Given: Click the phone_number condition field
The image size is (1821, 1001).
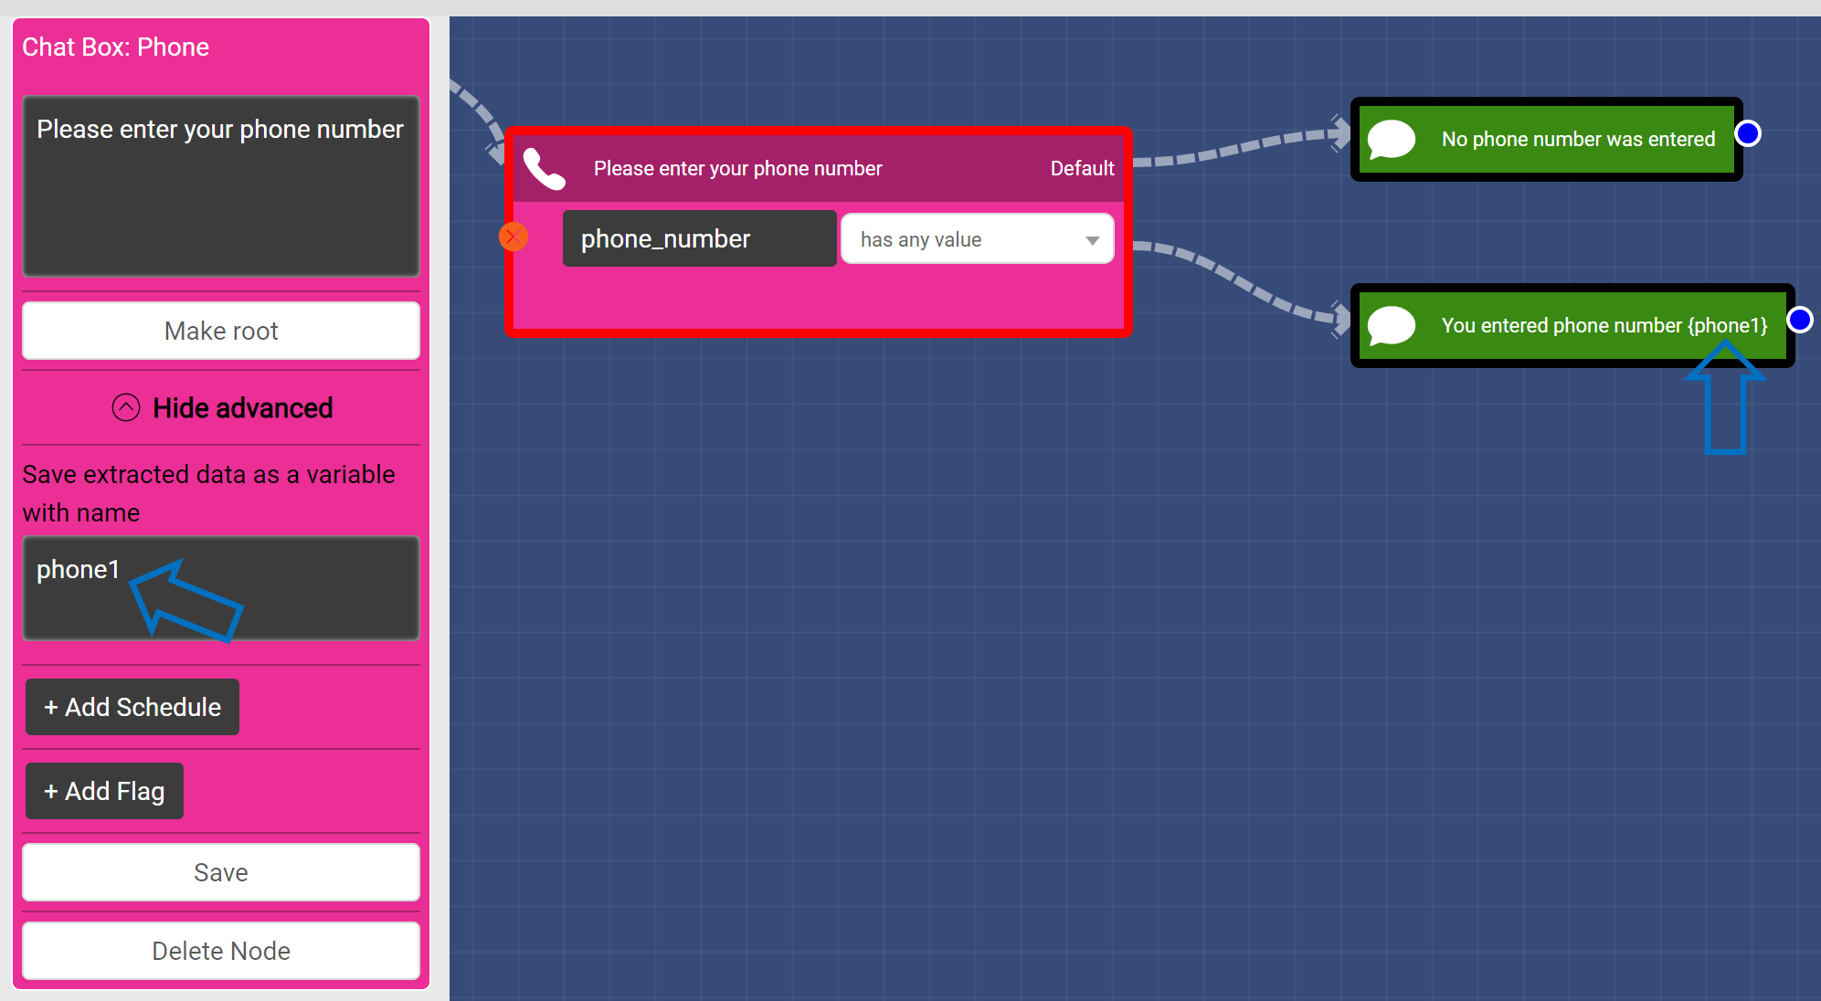Looking at the screenshot, I should point(699,239).
